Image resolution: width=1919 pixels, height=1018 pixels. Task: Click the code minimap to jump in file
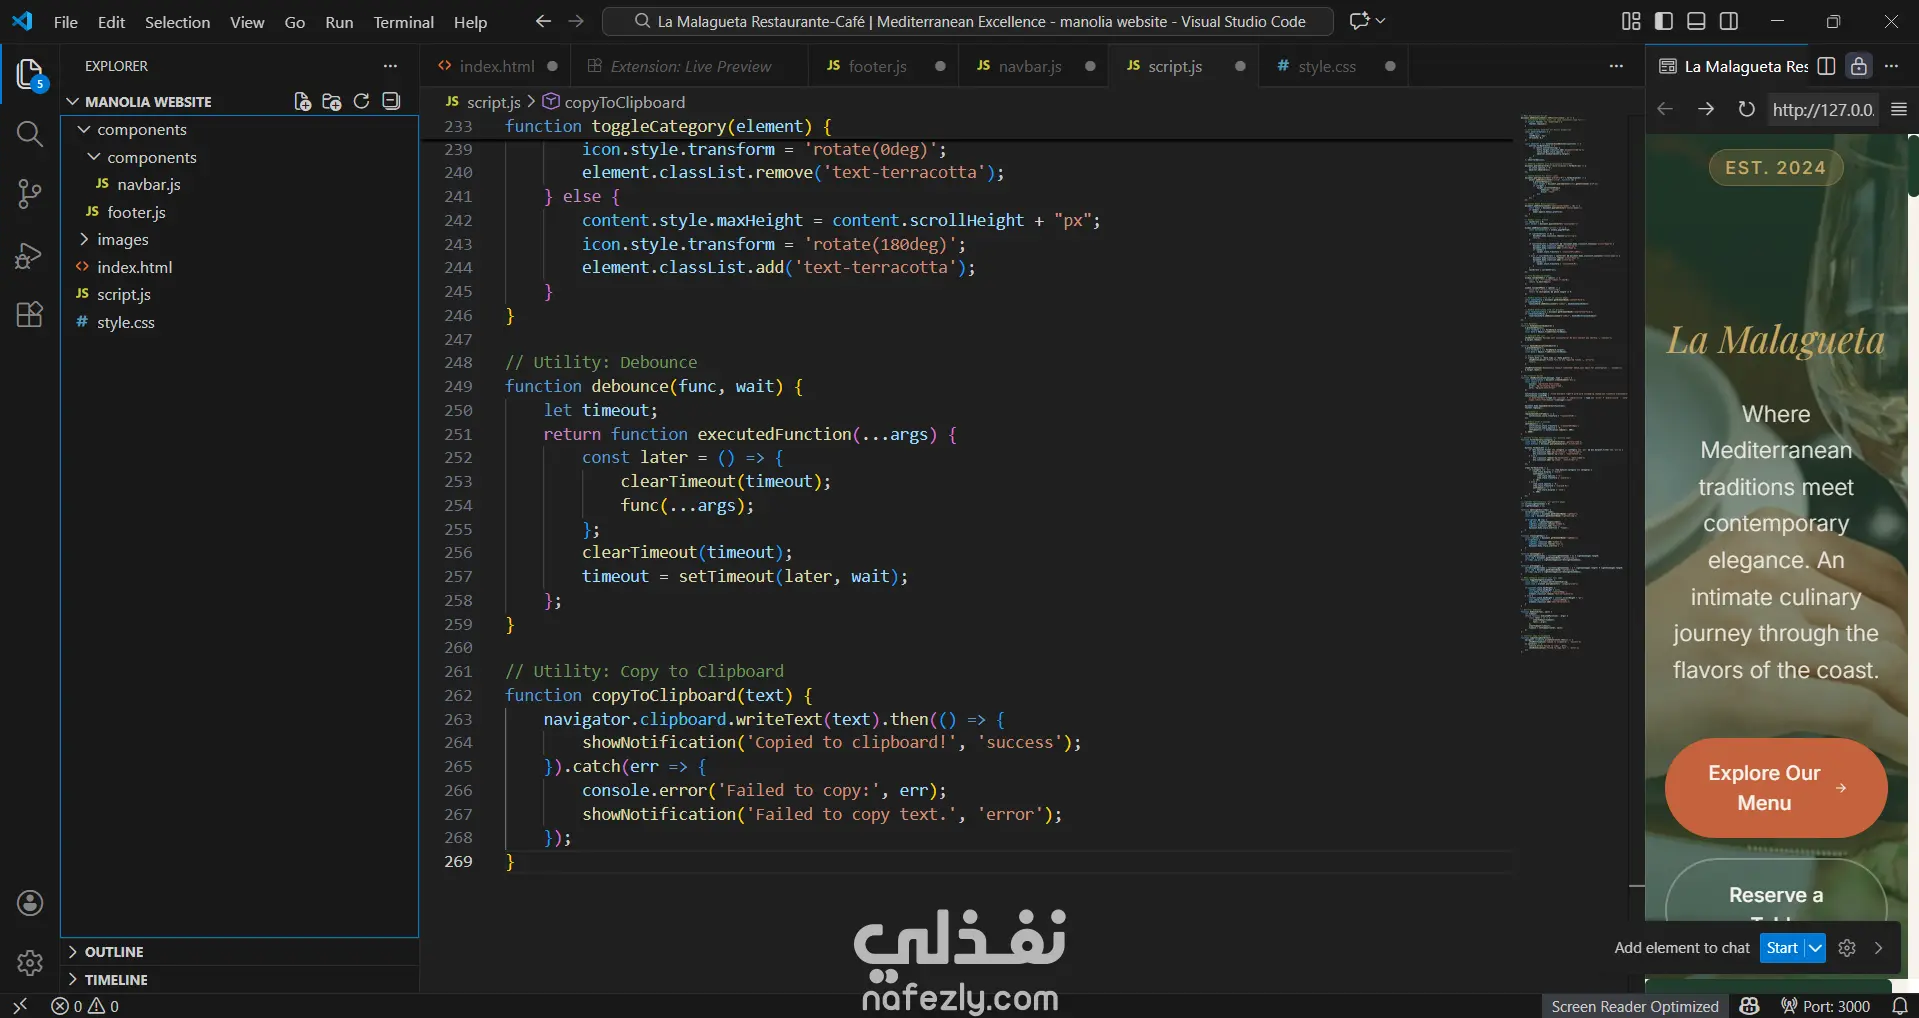1573,384
